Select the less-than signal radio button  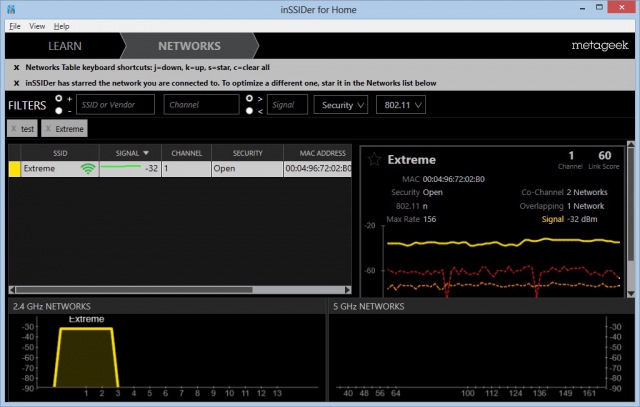(x=249, y=111)
